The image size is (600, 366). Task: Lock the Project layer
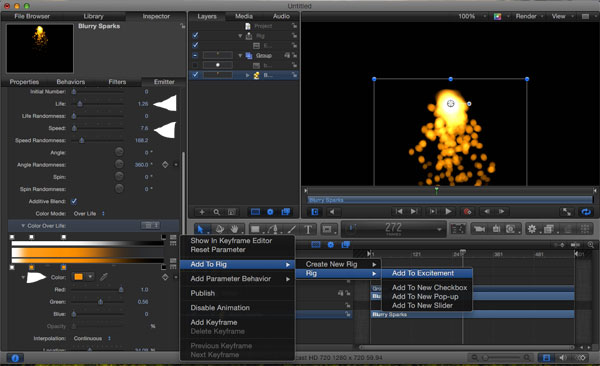click(x=294, y=26)
